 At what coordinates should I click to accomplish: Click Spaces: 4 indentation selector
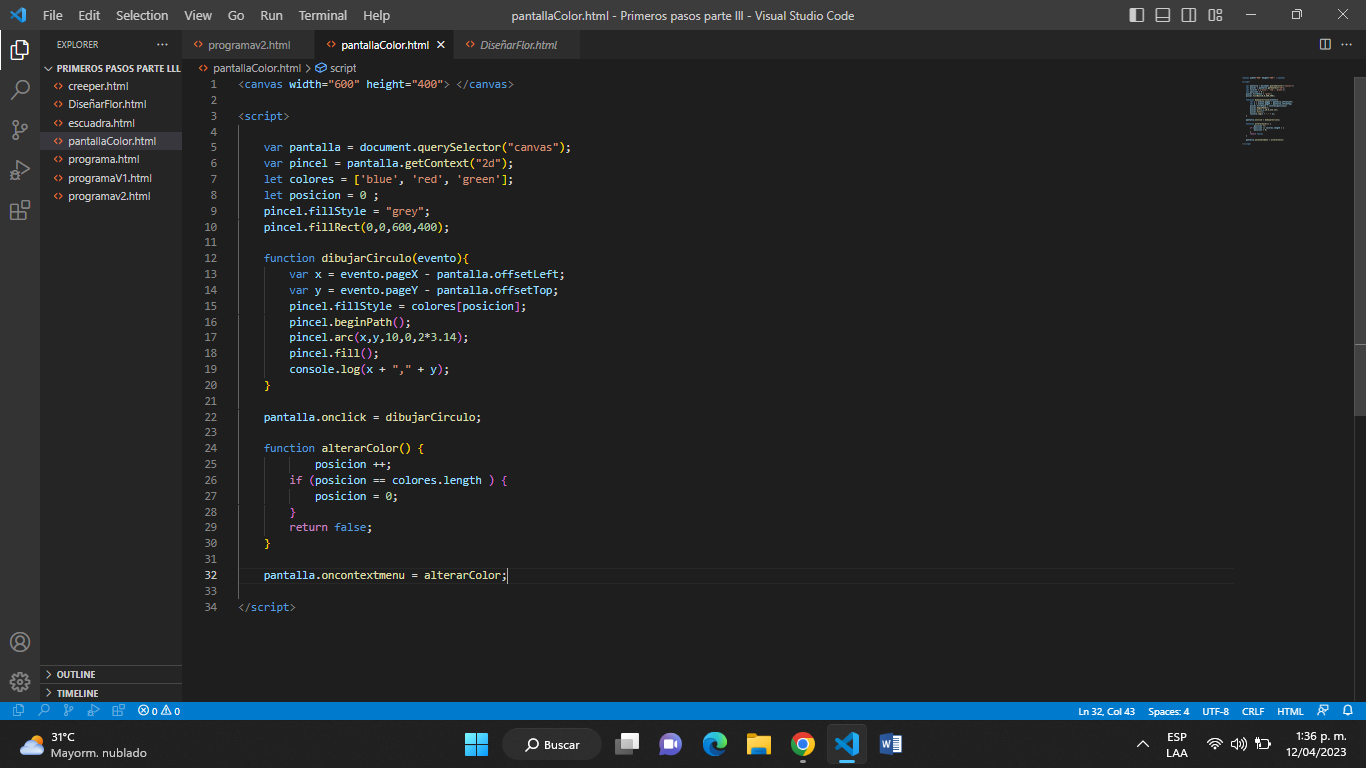click(1168, 711)
